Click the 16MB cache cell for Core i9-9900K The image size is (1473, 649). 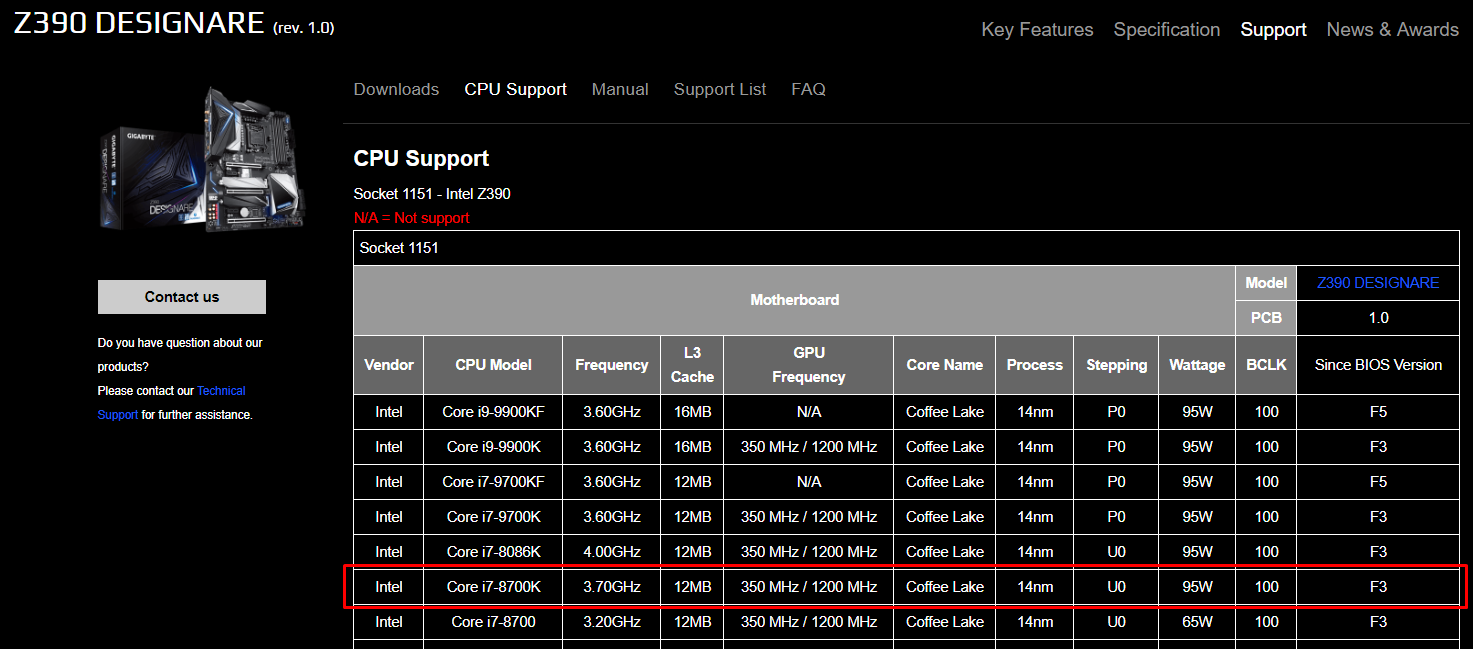(x=692, y=447)
